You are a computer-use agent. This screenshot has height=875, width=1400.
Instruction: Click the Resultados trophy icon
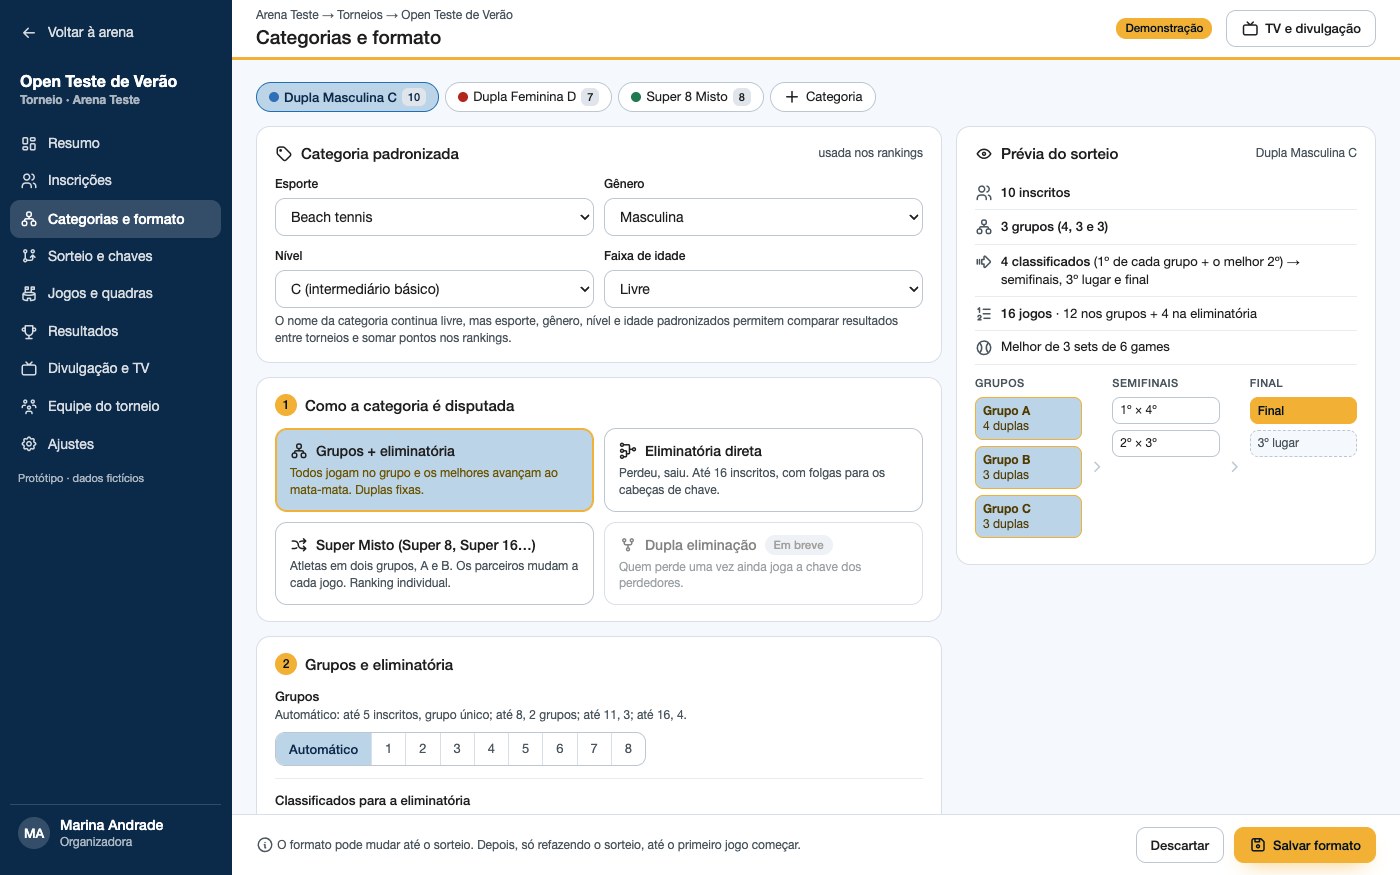(29, 331)
